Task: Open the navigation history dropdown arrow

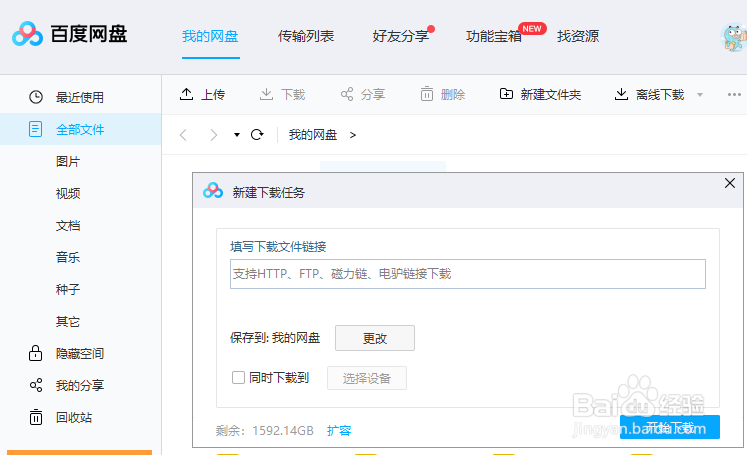Action: point(237,135)
